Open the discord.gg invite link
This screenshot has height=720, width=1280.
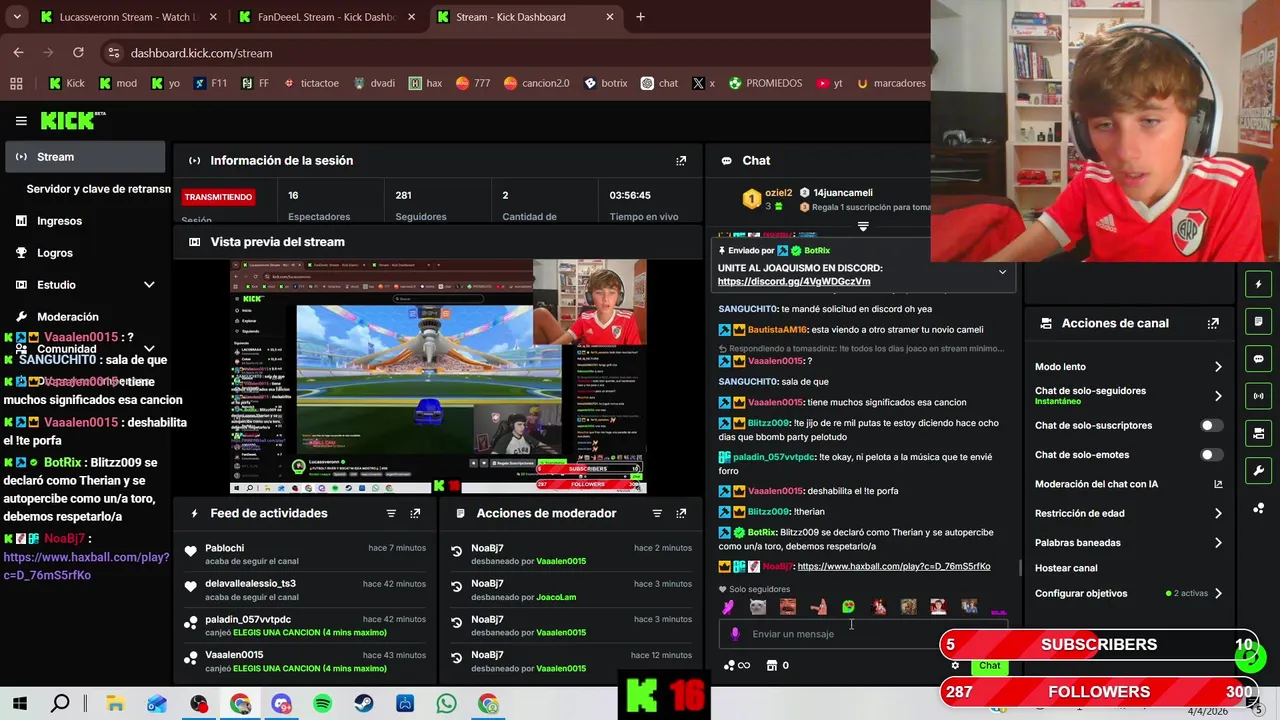[x=793, y=282]
